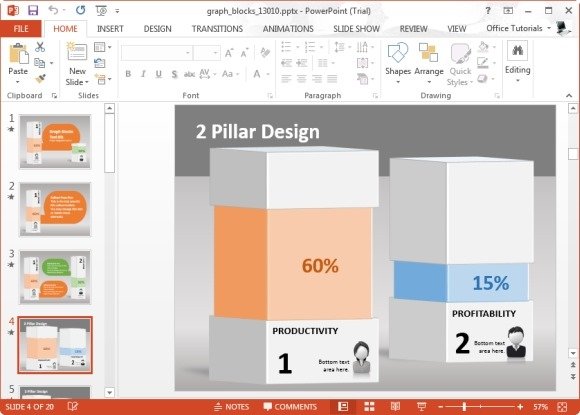The image size is (580, 415).
Task: Switch to Normal view in status bar
Action: (x=343, y=407)
